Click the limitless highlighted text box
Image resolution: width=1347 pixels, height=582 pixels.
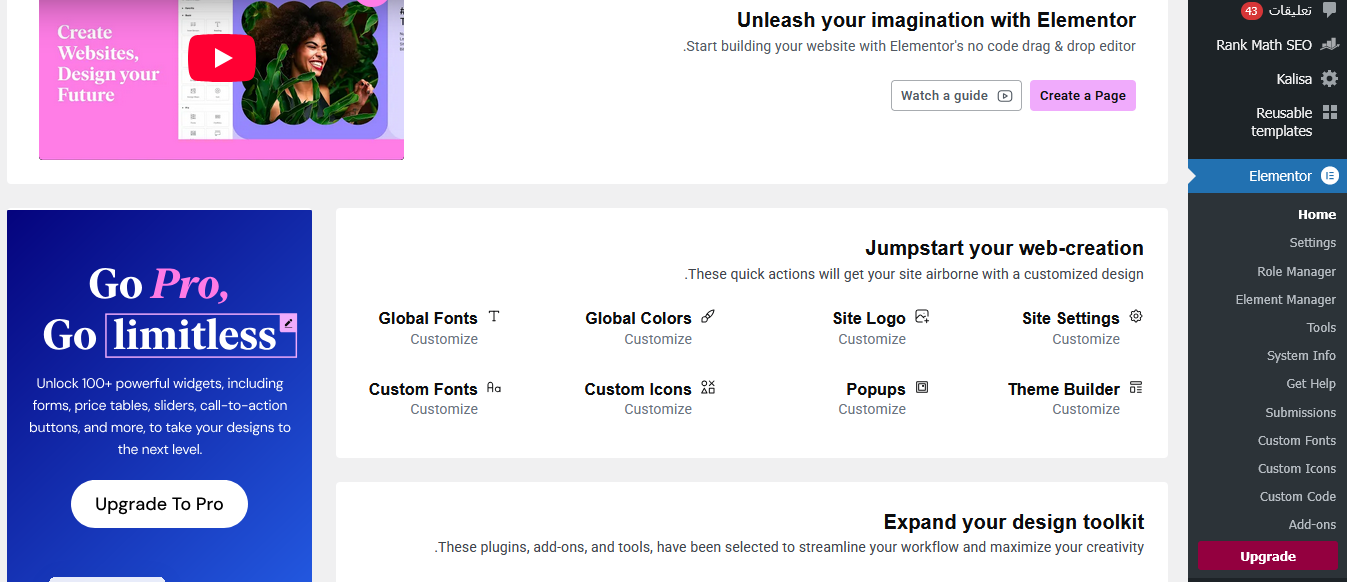(201, 335)
